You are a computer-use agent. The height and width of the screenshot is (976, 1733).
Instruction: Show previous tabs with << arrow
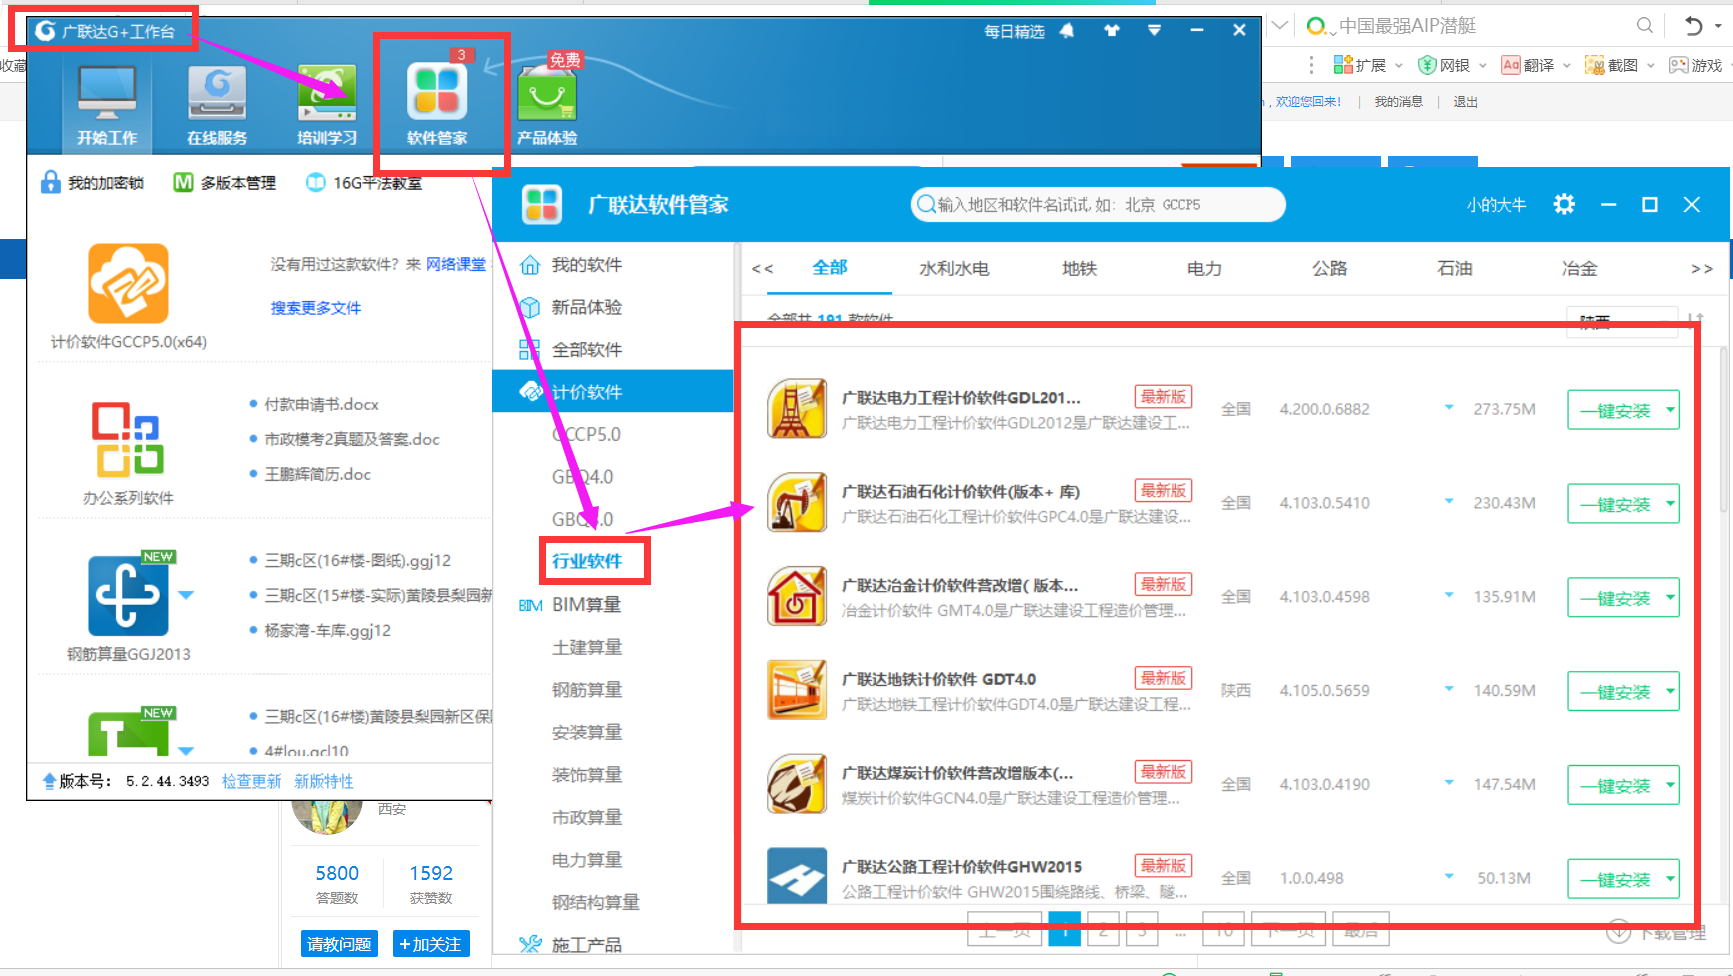click(762, 268)
